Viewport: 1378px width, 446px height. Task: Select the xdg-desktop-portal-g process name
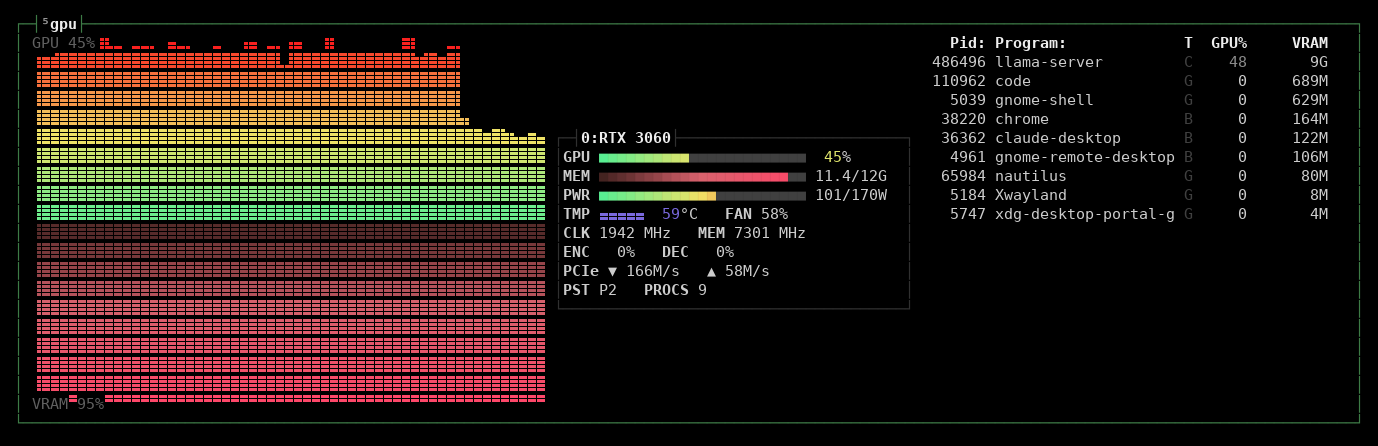click(1085, 214)
